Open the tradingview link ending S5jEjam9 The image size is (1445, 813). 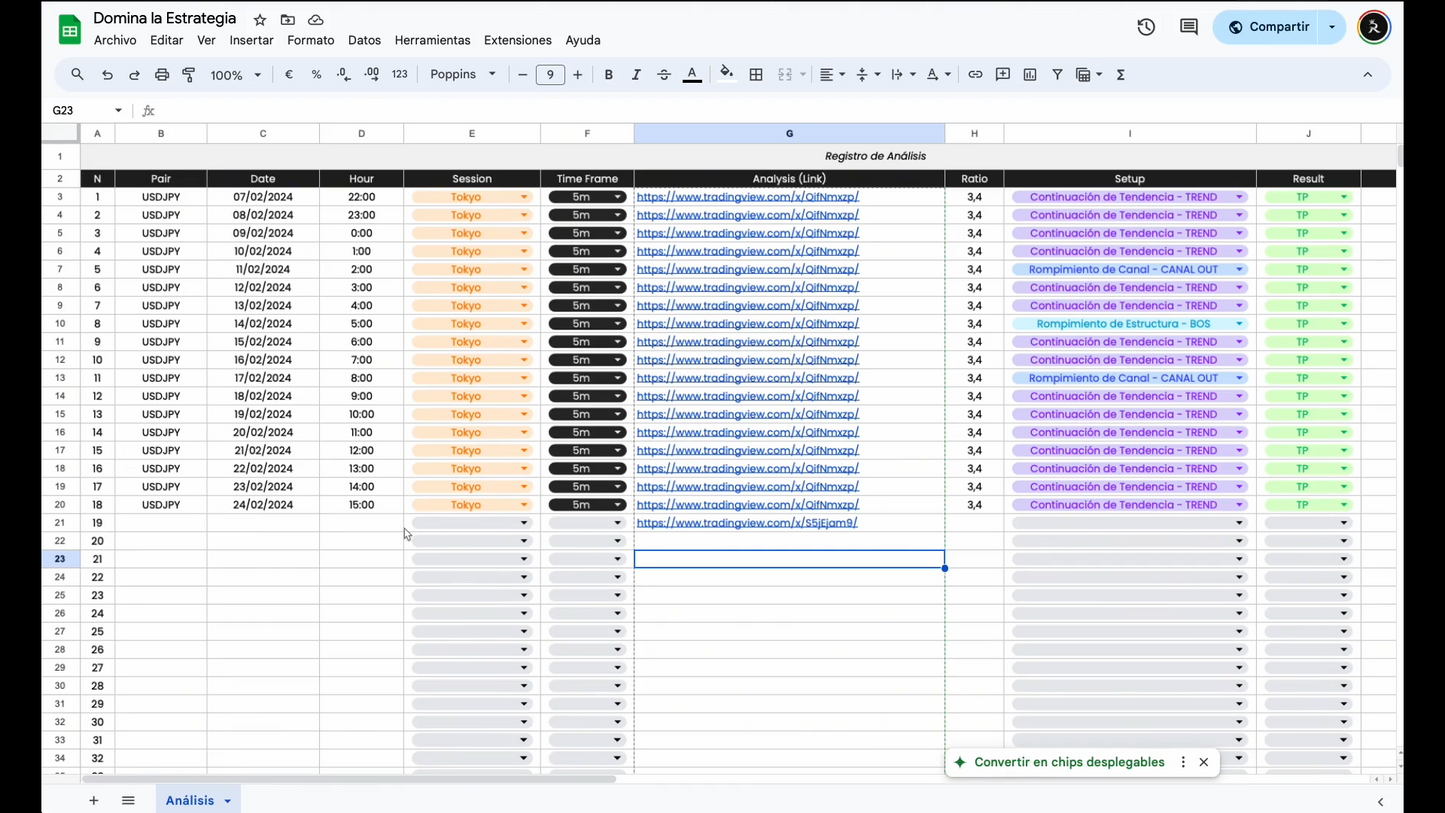pos(747,523)
